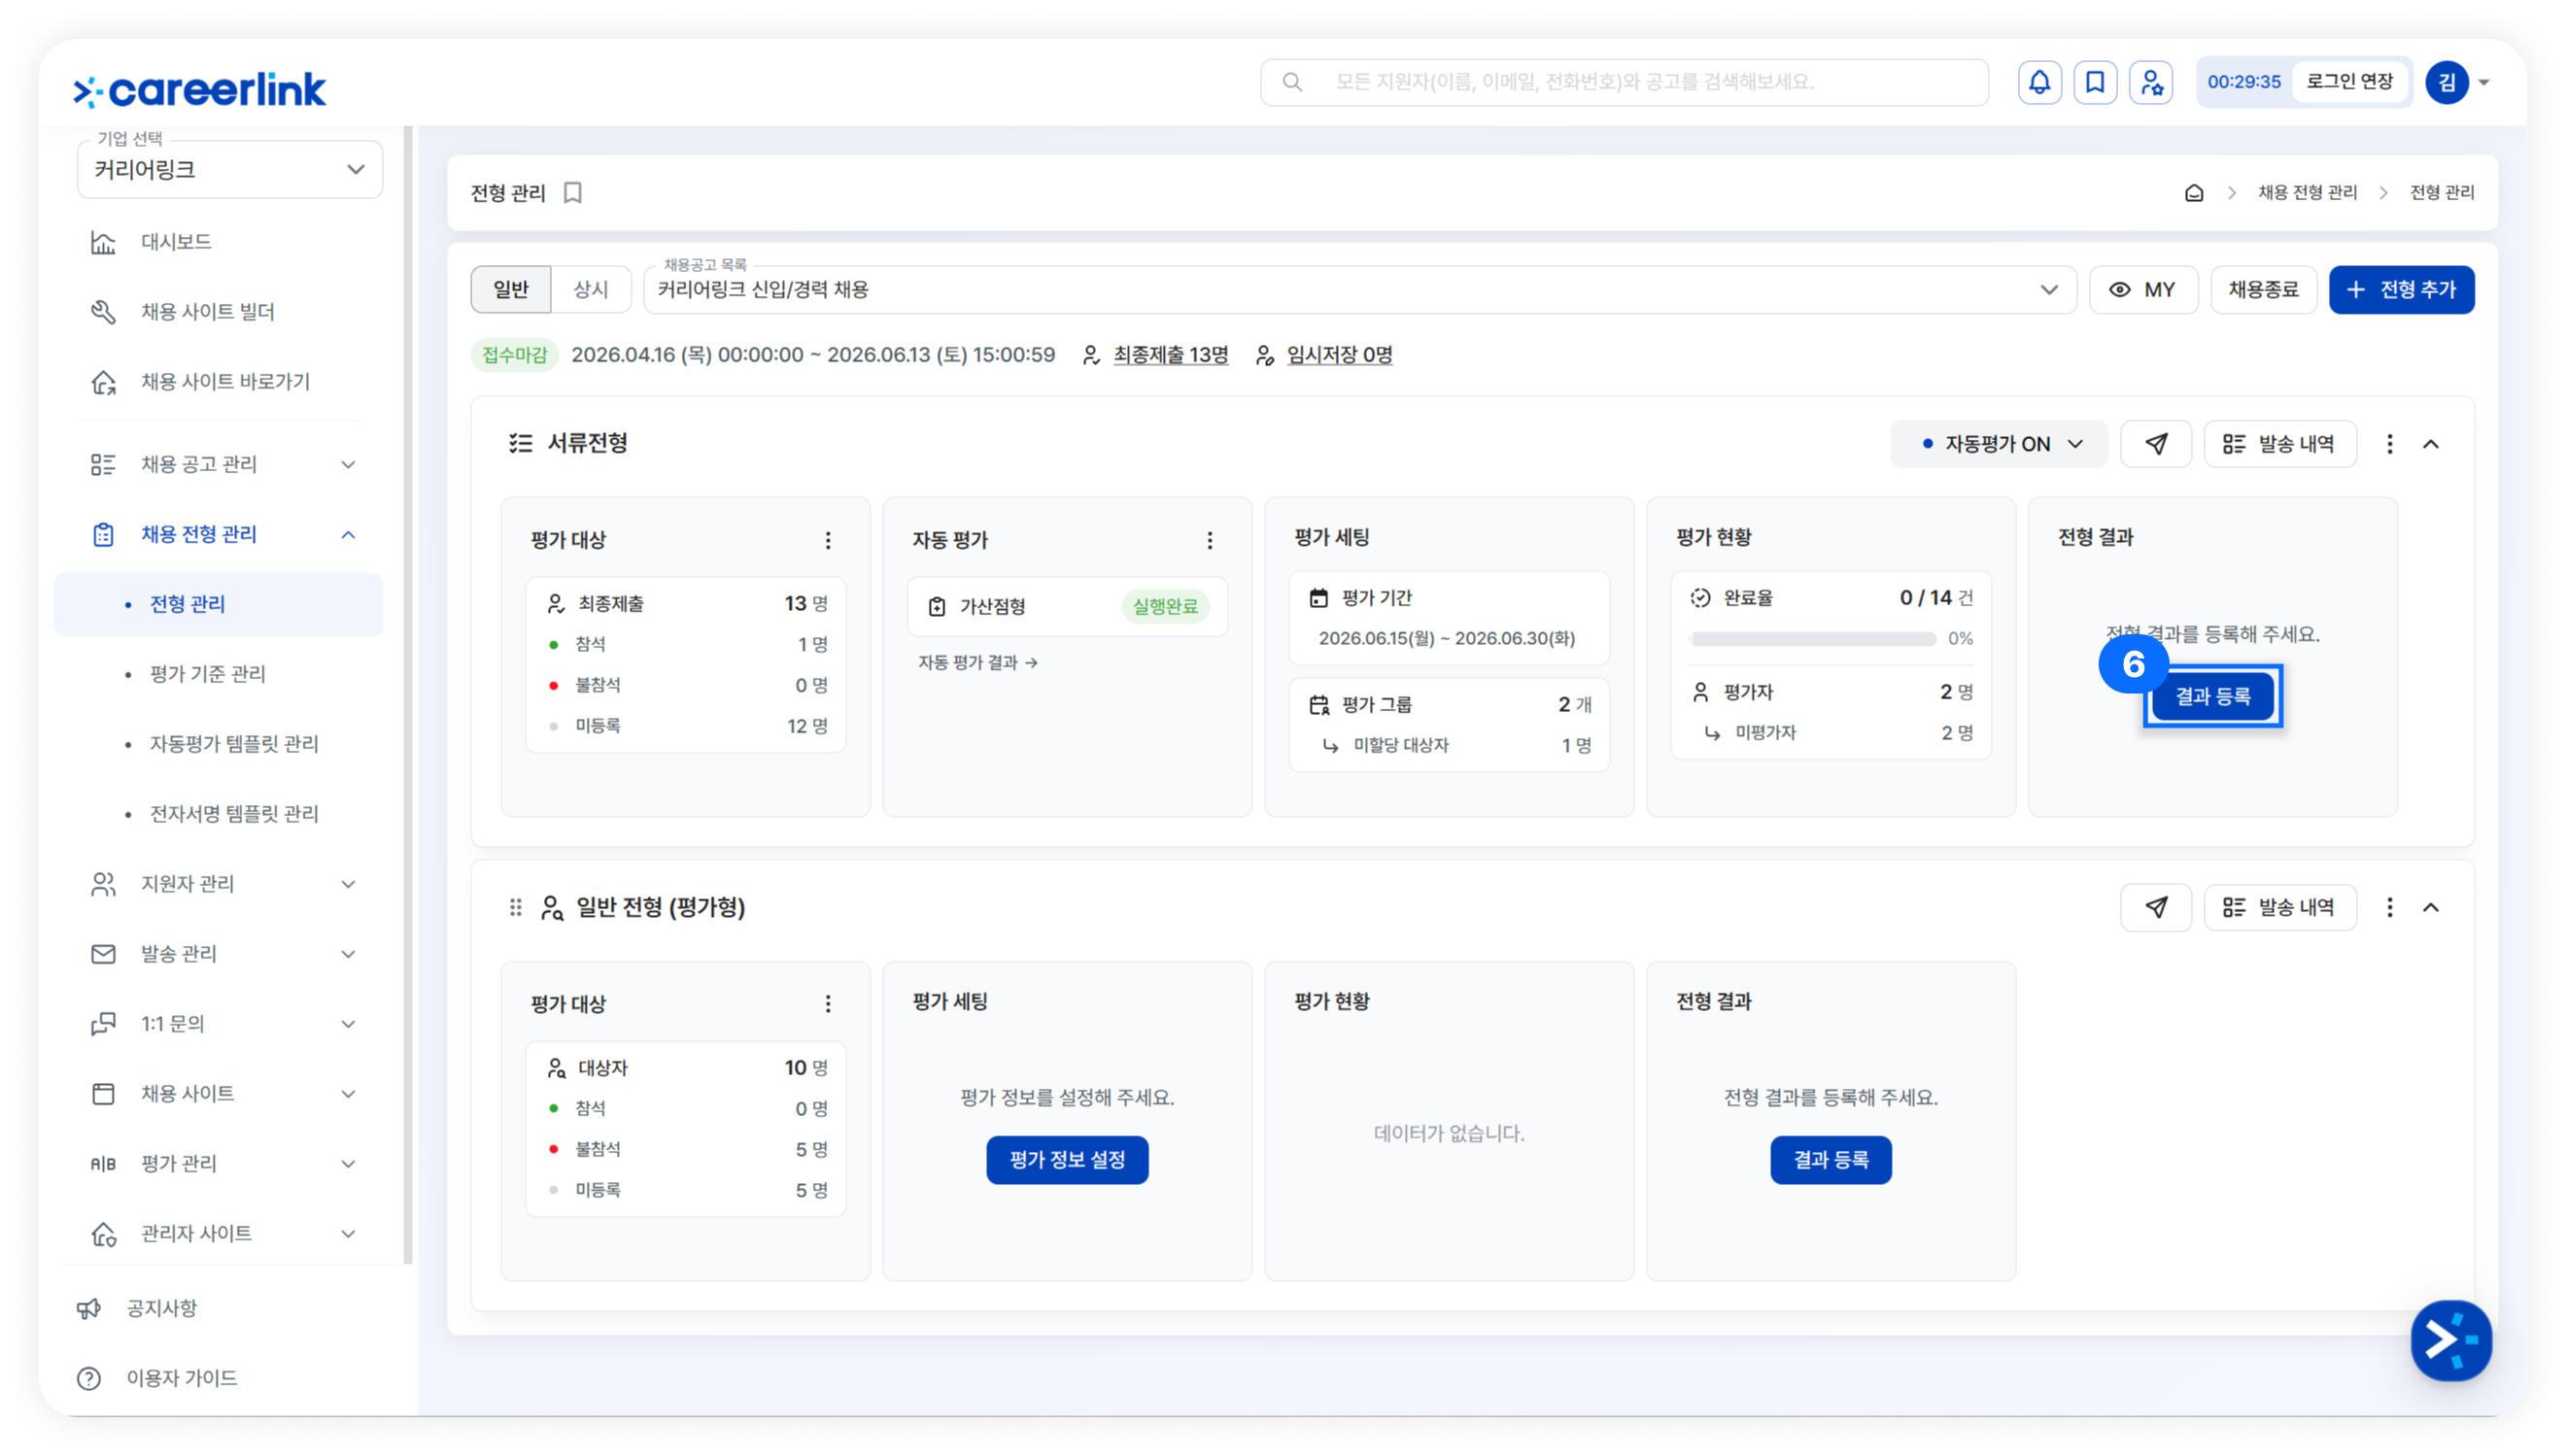
Task: Open 서류전형 발송 내역
Action: [2280, 444]
